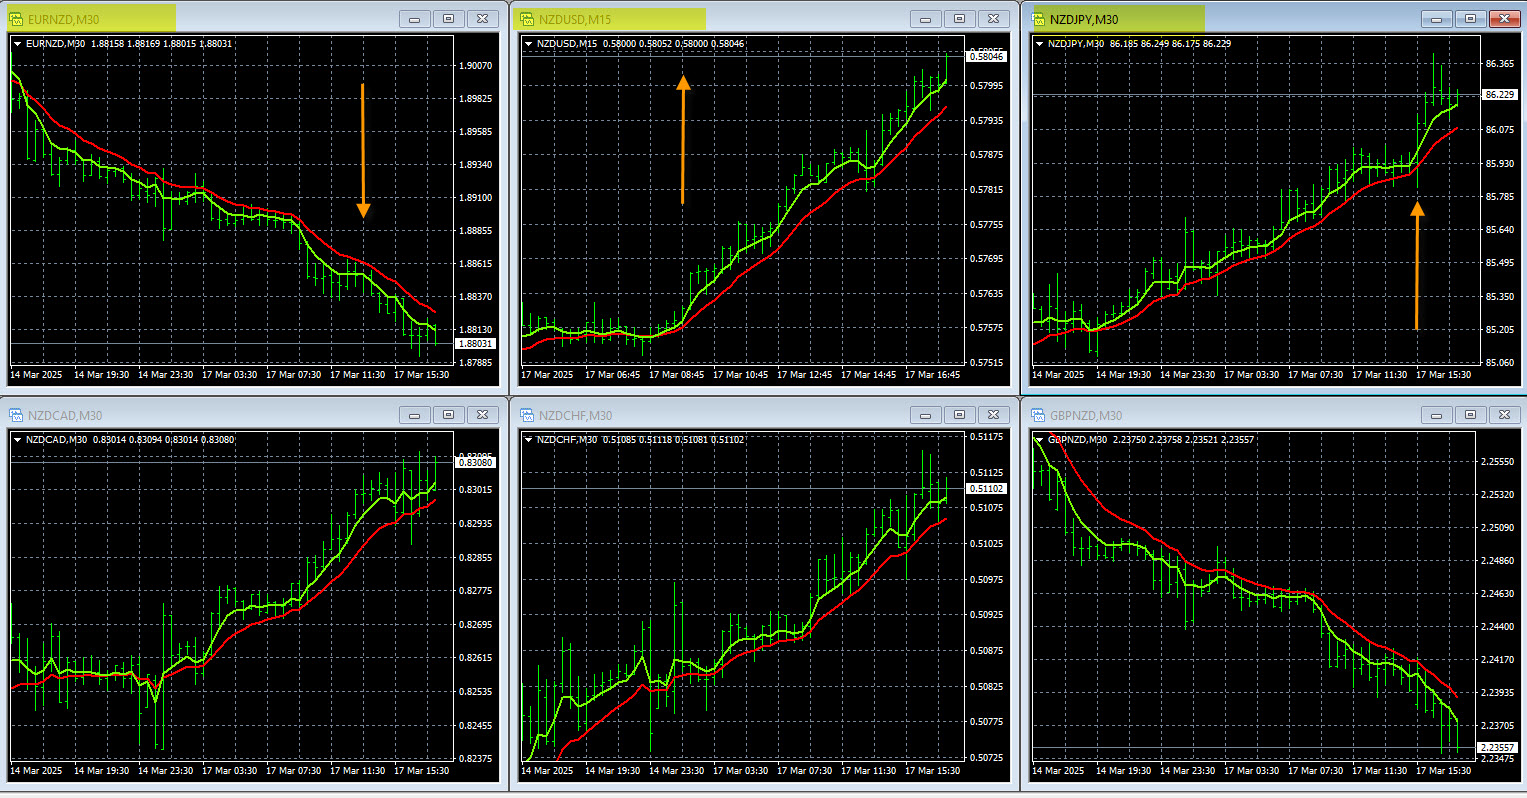Click the 1.88031 current price label
Image resolution: width=1527 pixels, height=798 pixels.
pos(474,344)
